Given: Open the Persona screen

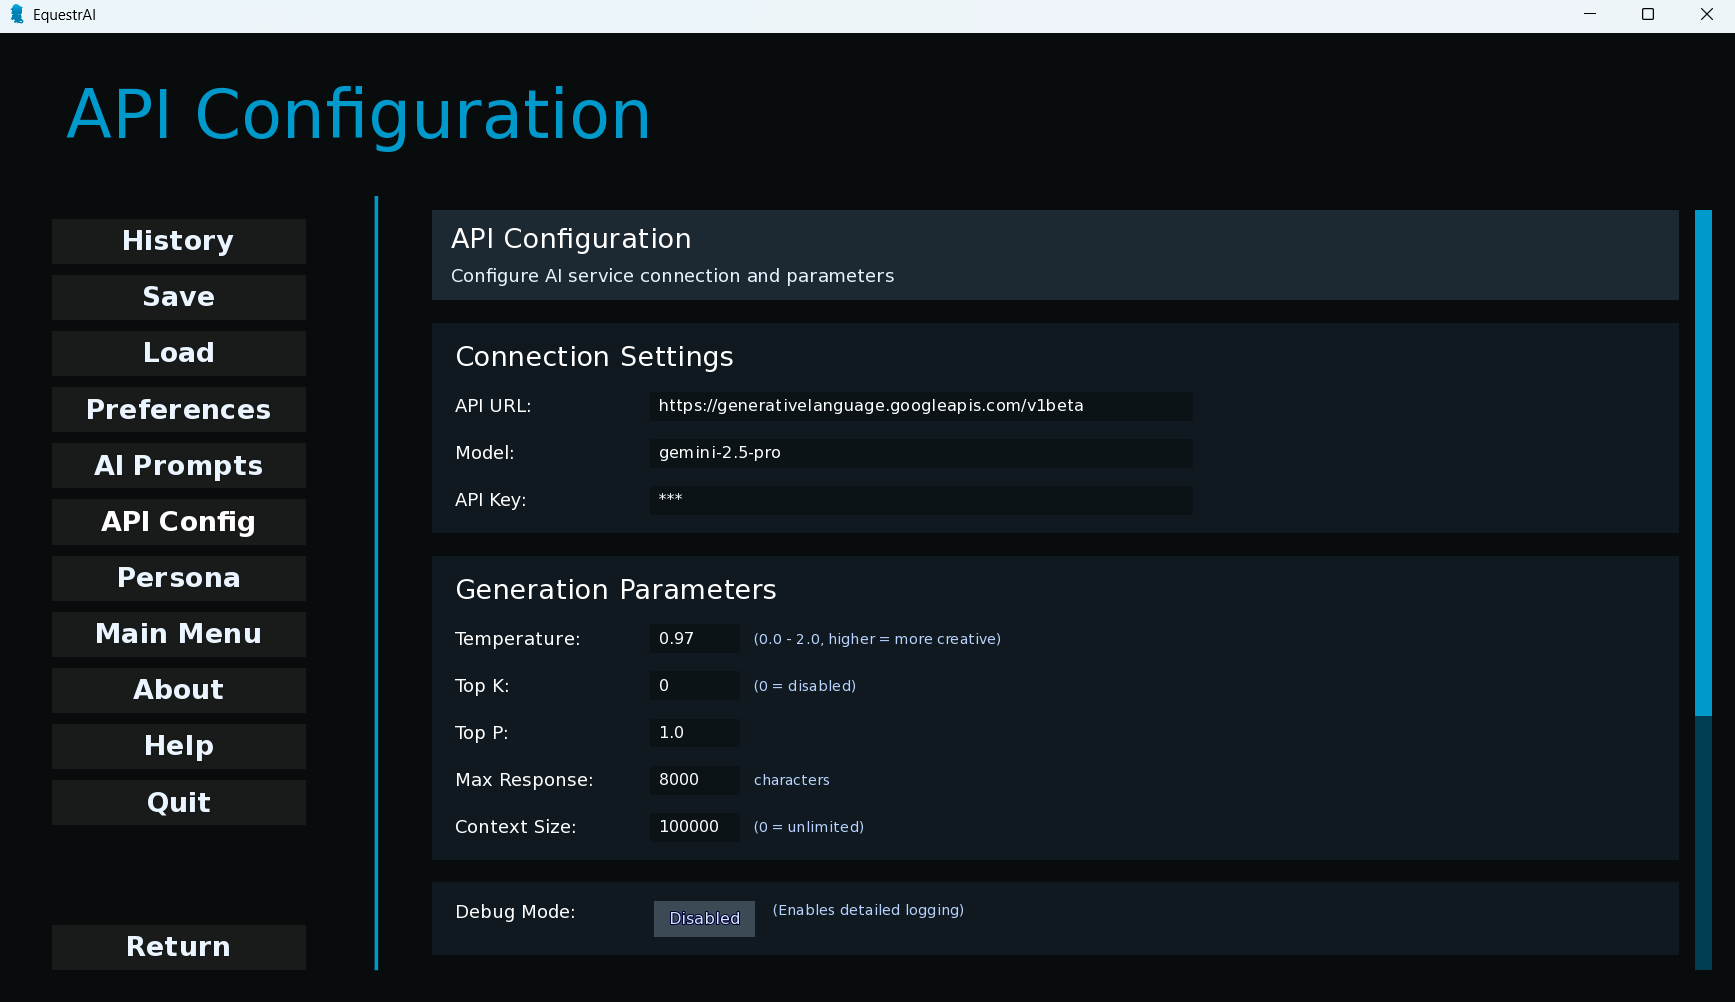Looking at the screenshot, I should 178,578.
